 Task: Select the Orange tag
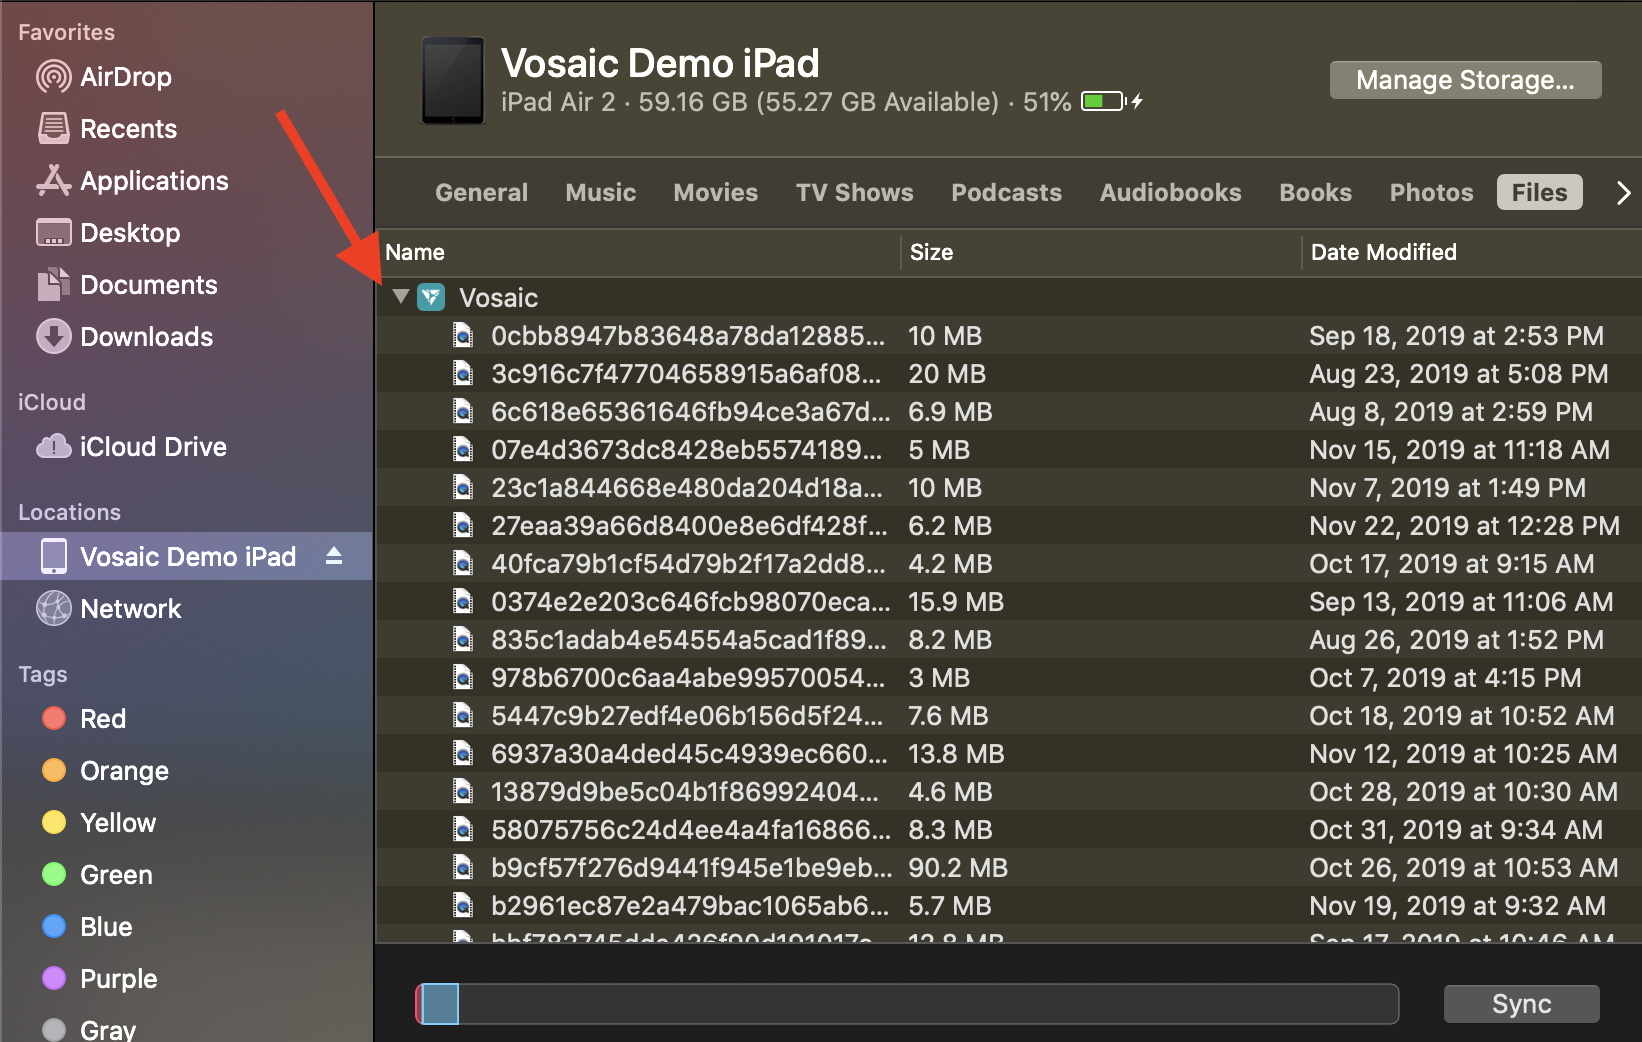click(105, 771)
